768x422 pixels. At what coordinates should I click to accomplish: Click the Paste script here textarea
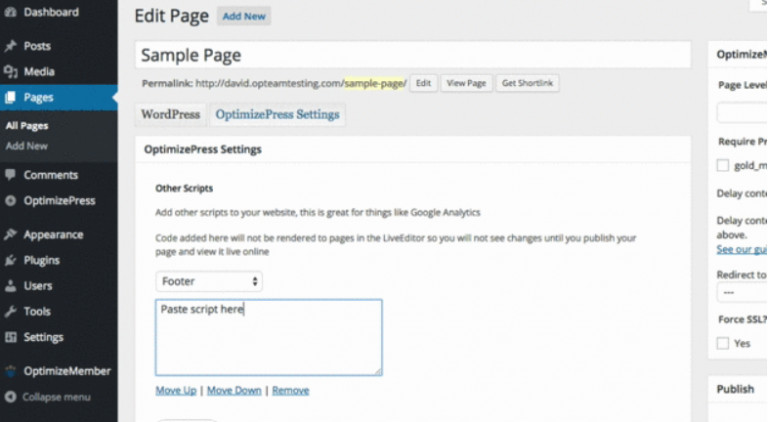click(x=269, y=337)
